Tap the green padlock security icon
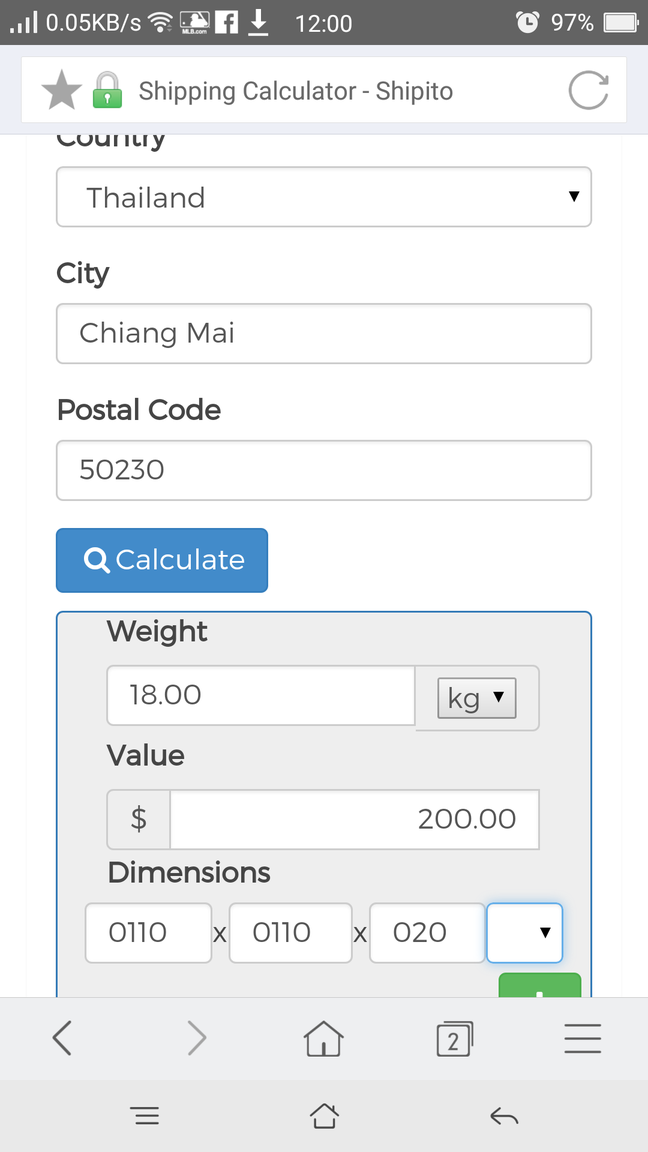Screen dimensions: 648x1152 pyautogui.click(x=107, y=90)
